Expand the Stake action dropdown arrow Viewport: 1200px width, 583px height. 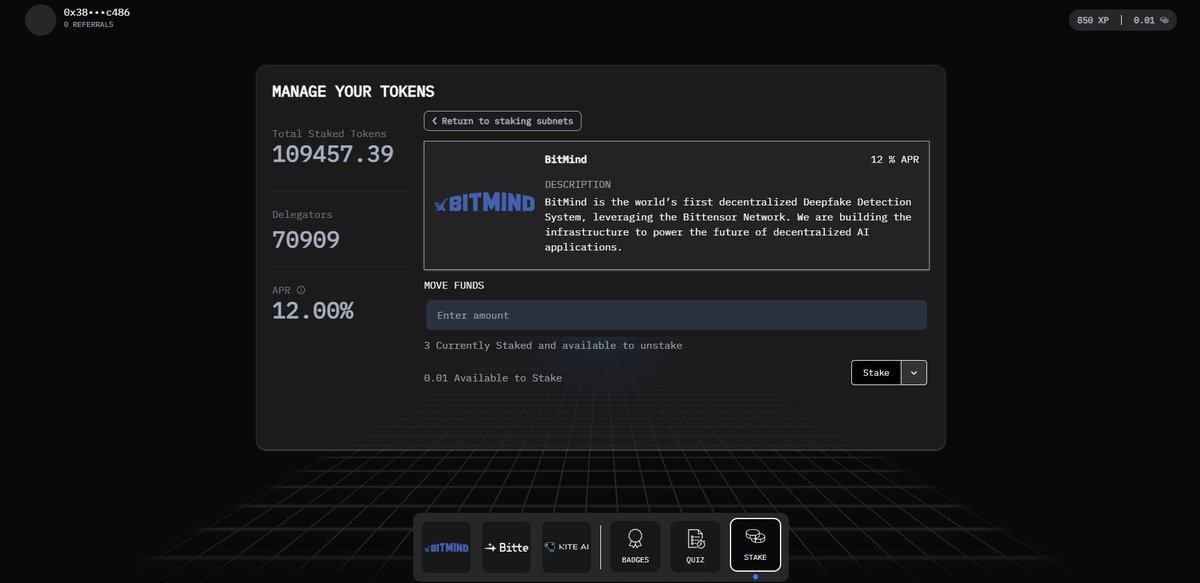click(x=914, y=373)
